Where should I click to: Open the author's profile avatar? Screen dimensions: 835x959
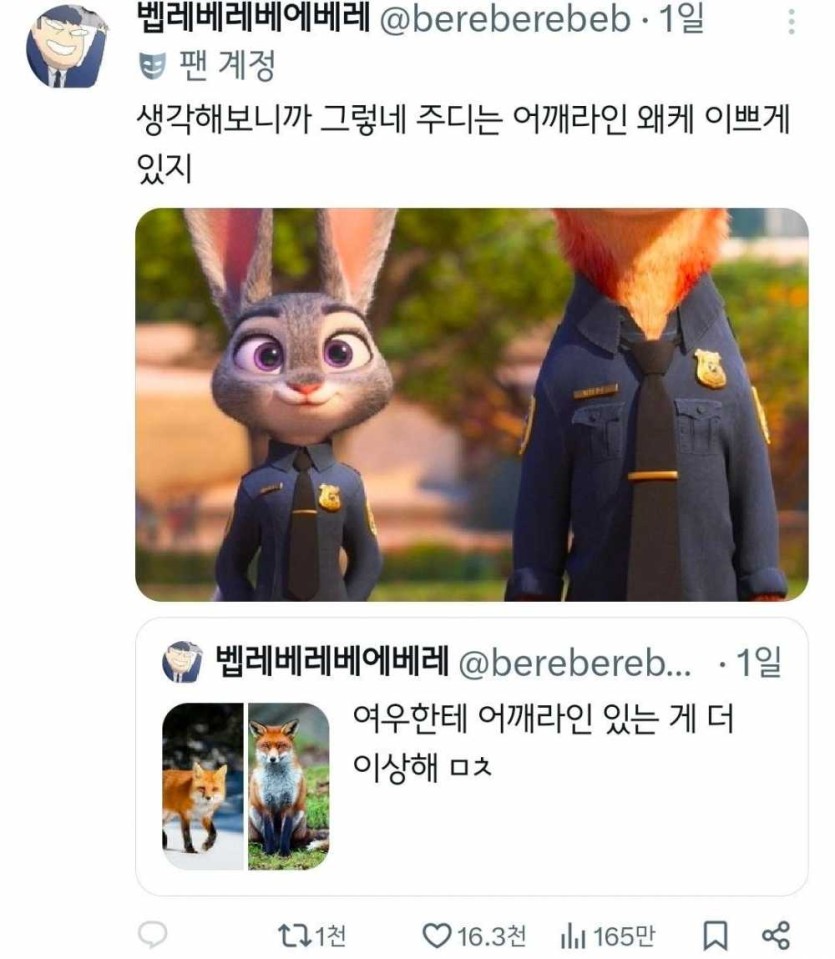tap(67, 46)
